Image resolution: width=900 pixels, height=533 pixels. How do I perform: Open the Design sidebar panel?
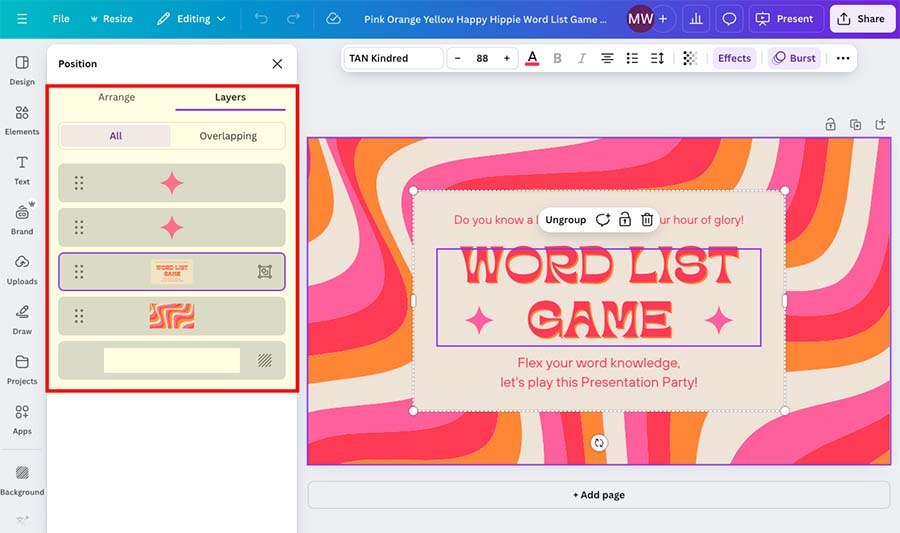pyautogui.click(x=22, y=70)
